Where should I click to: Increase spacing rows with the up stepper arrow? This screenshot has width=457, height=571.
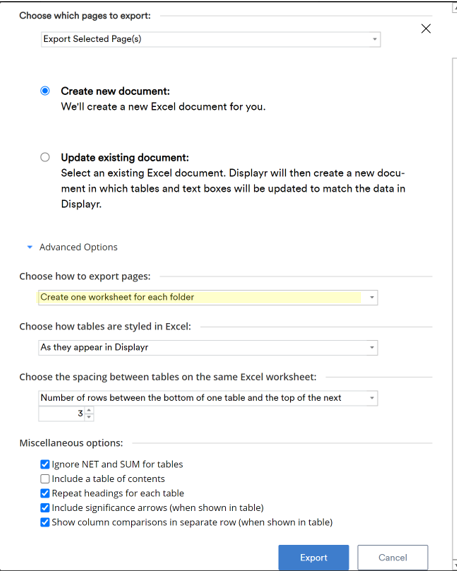[89, 410]
